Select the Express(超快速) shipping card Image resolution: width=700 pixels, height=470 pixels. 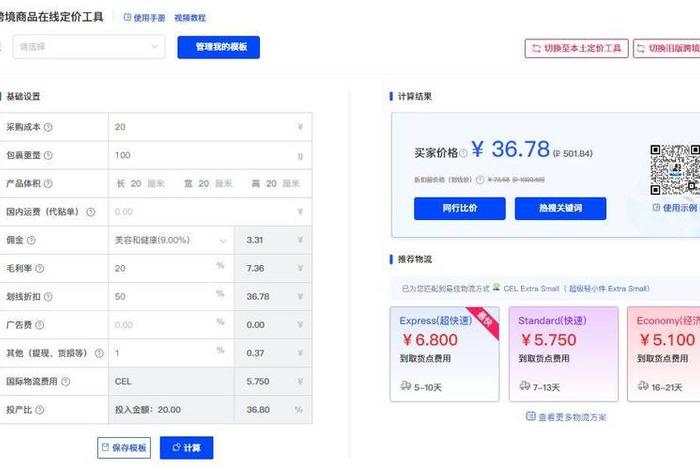point(445,354)
